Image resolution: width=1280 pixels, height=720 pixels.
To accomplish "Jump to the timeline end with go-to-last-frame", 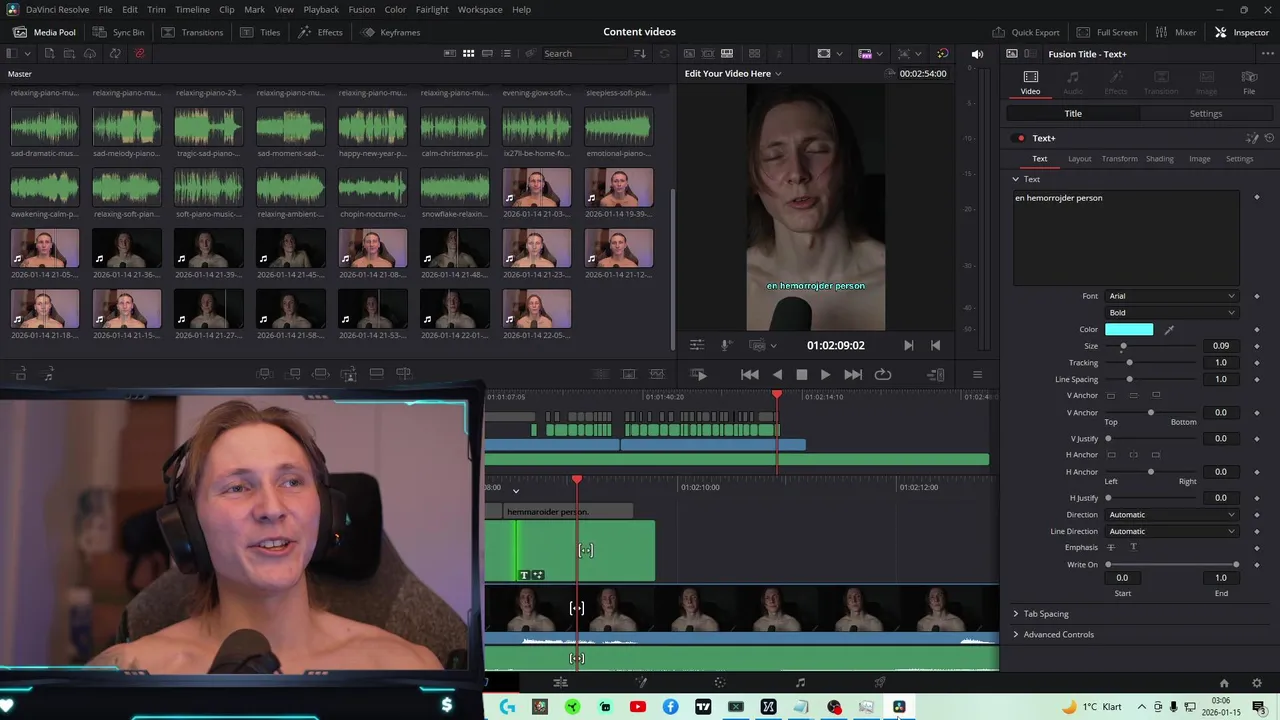I will pyautogui.click(x=853, y=374).
